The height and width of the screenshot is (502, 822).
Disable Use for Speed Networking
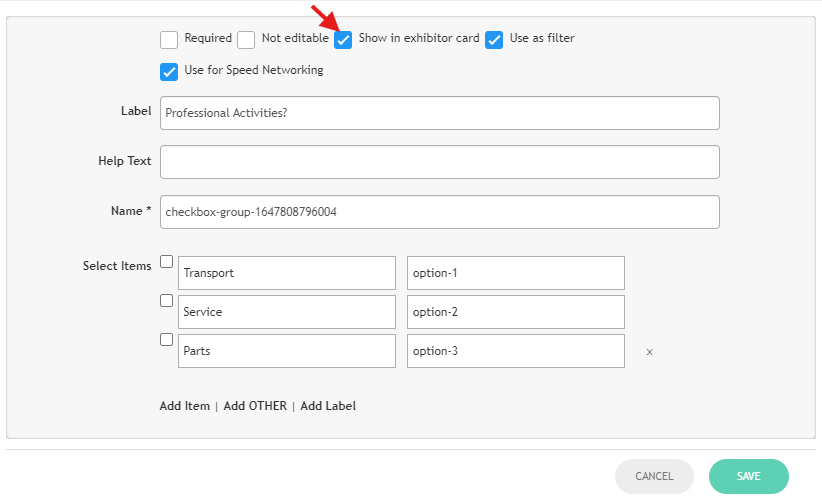pos(169,72)
